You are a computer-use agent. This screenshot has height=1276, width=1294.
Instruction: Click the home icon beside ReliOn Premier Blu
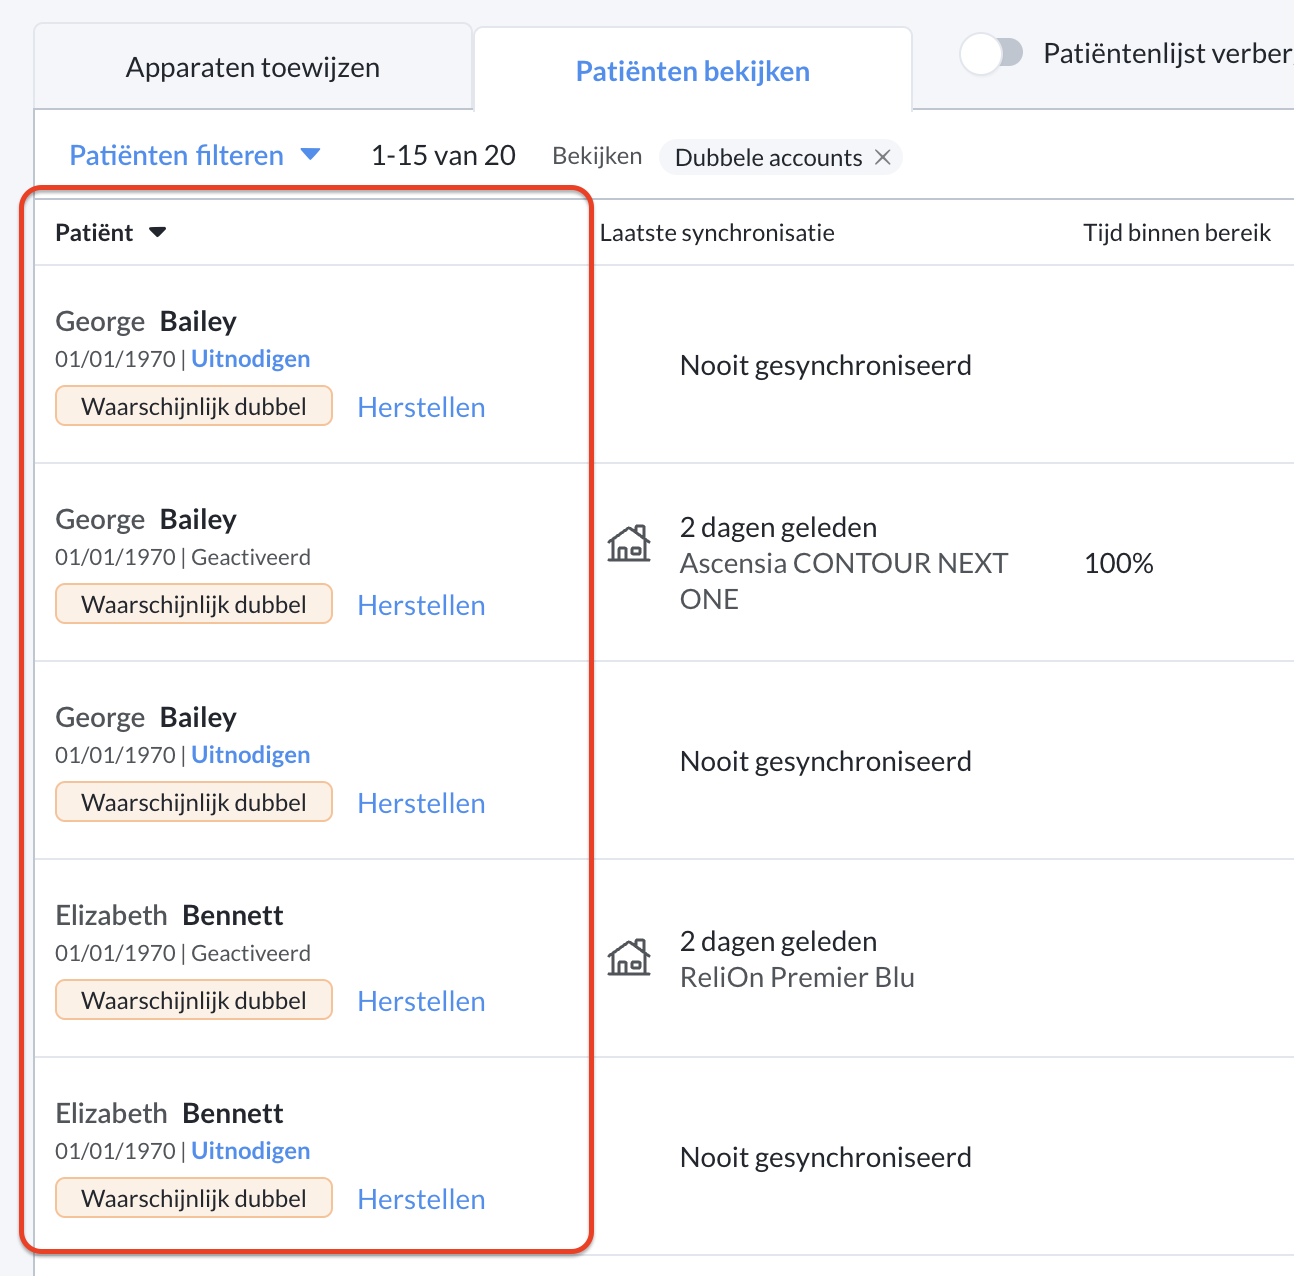629,958
